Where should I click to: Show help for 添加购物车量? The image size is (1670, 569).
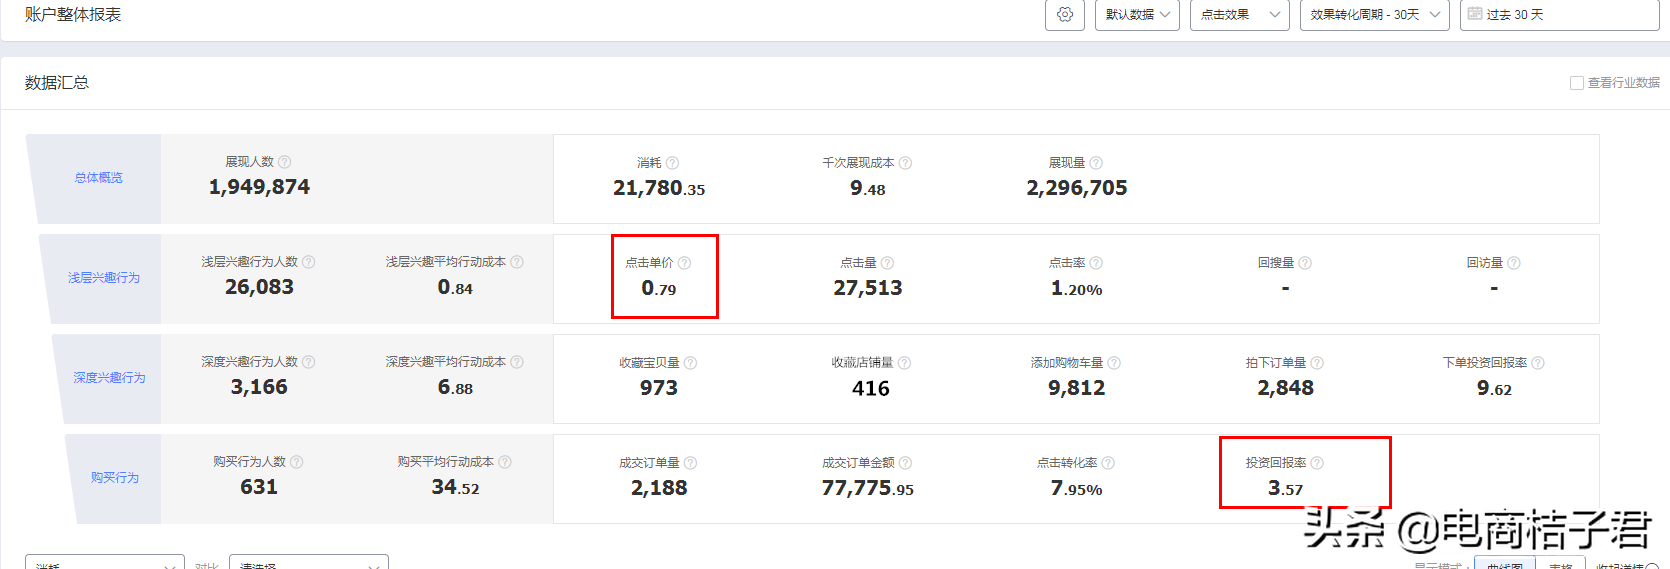point(1114,363)
